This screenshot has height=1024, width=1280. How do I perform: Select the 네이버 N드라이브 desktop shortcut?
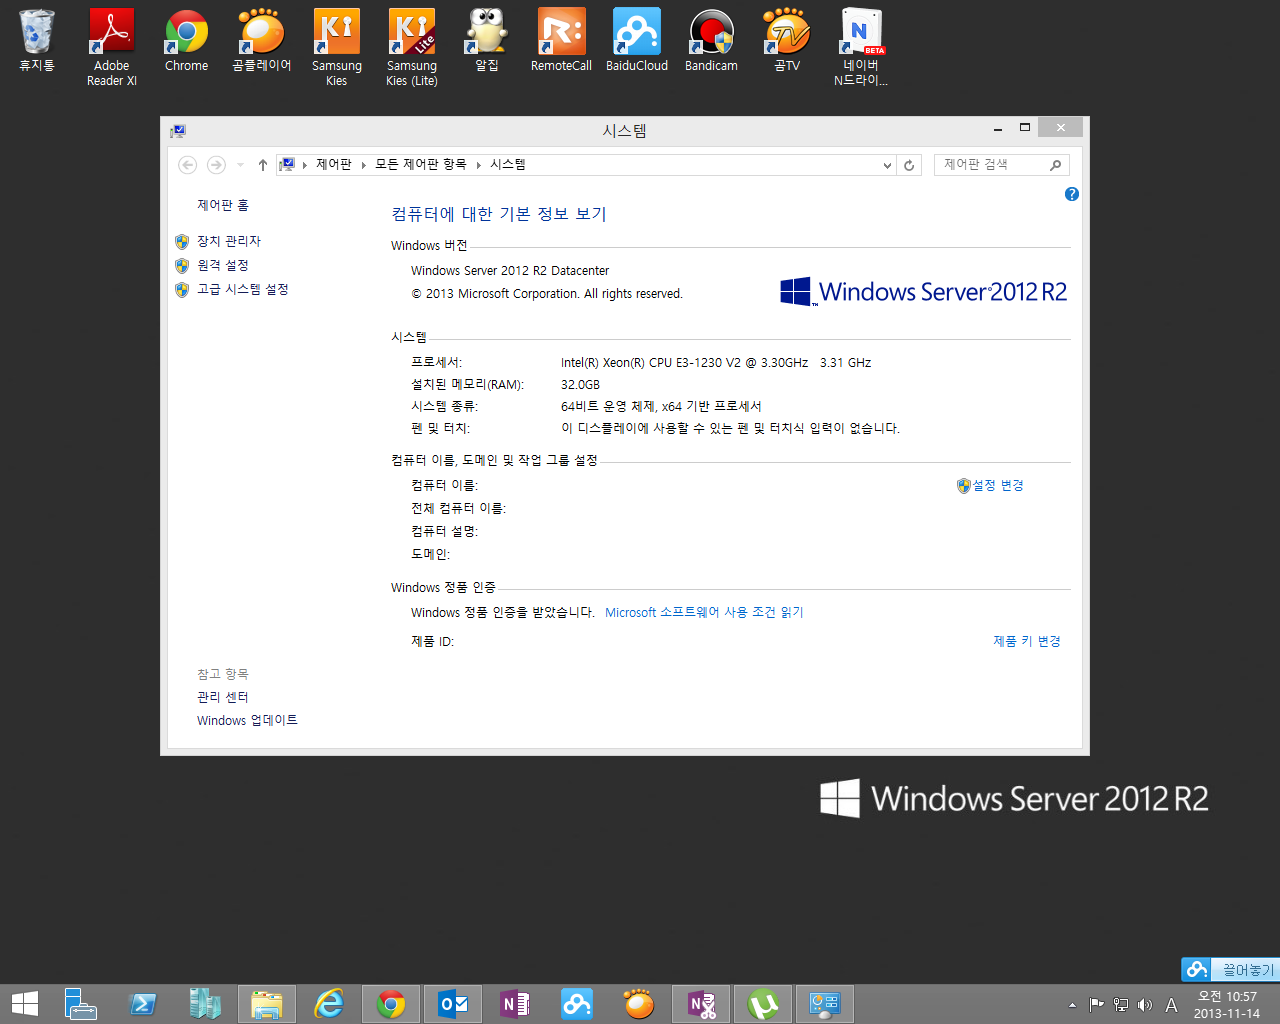[x=861, y=48]
